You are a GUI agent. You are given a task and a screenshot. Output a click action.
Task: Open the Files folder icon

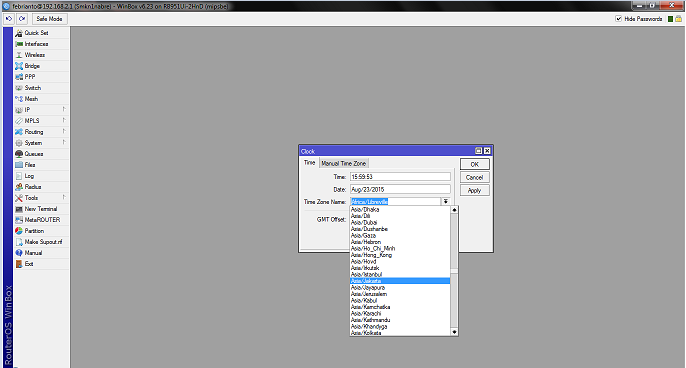pos(19,165)
